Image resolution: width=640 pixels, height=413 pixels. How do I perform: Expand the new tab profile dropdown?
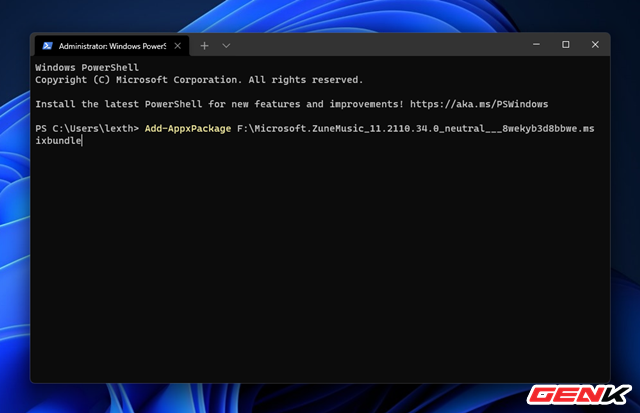pyautogui.click(x=226, y=46)
